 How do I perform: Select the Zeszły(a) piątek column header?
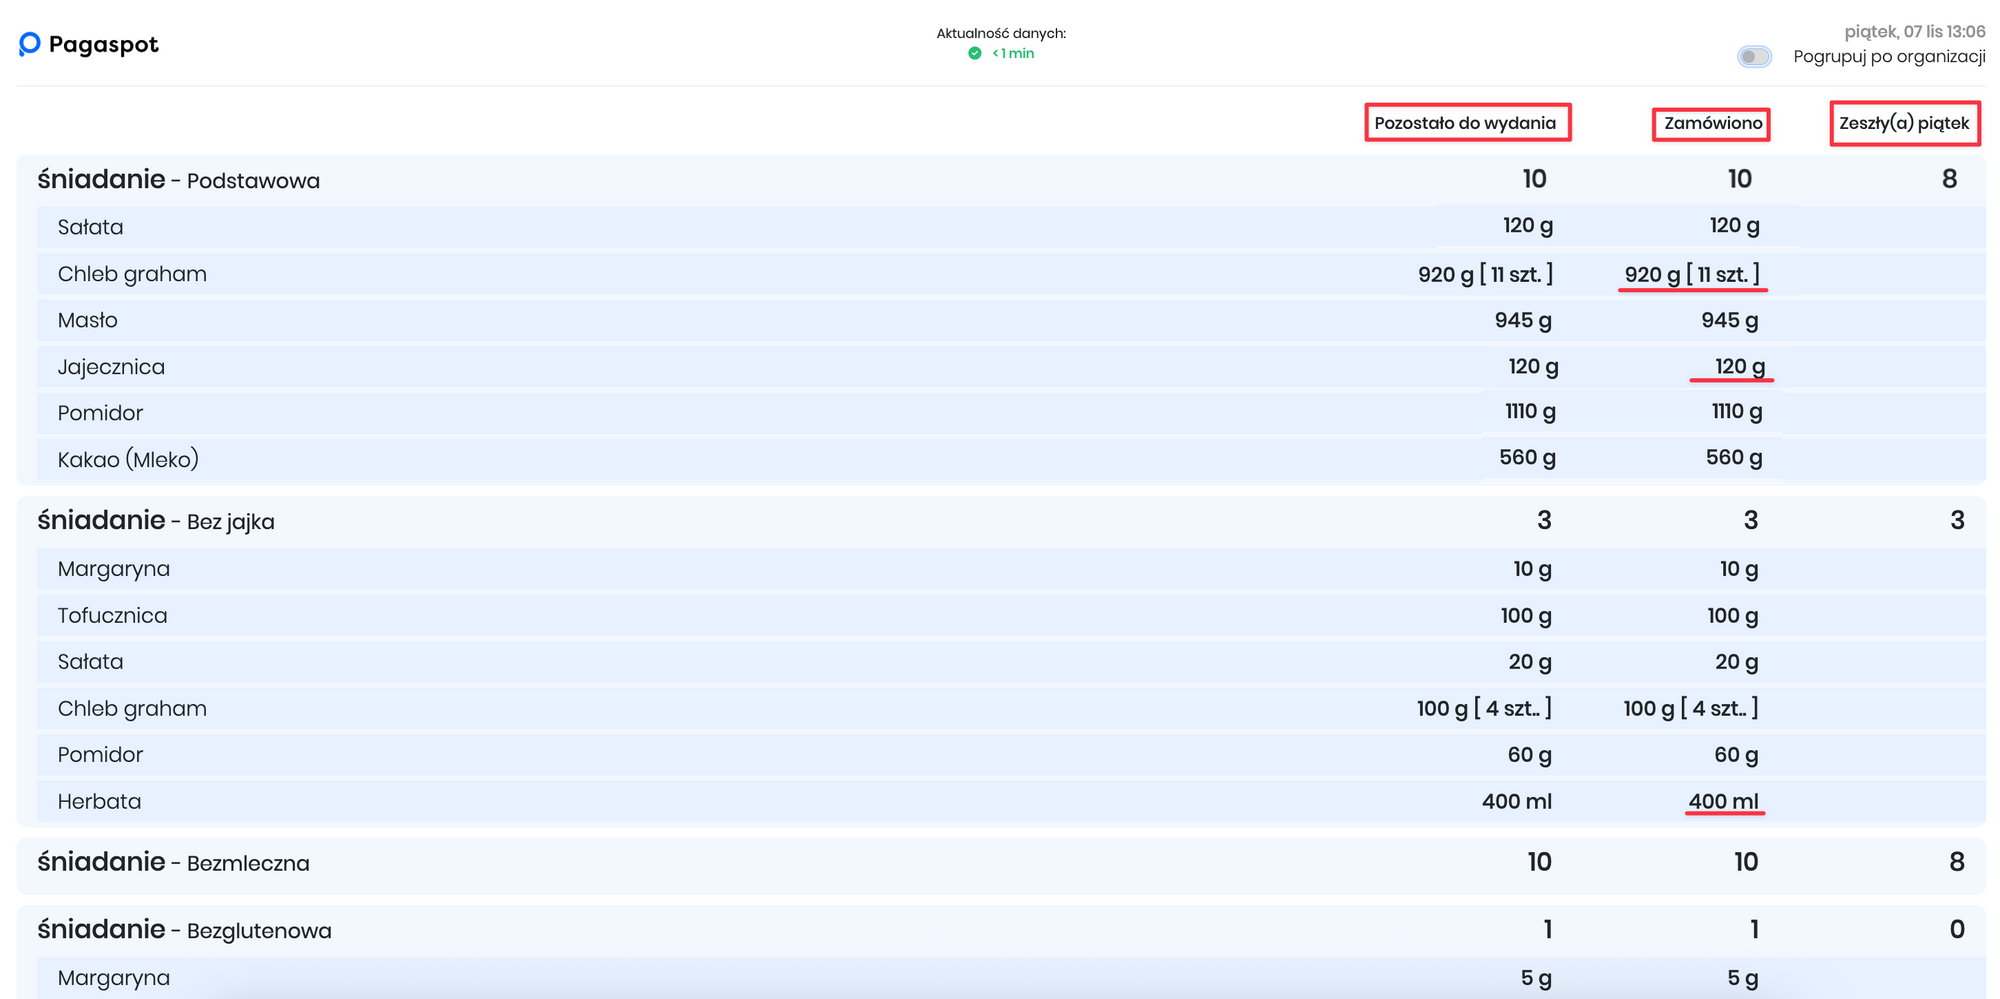tap(1904, 124)
